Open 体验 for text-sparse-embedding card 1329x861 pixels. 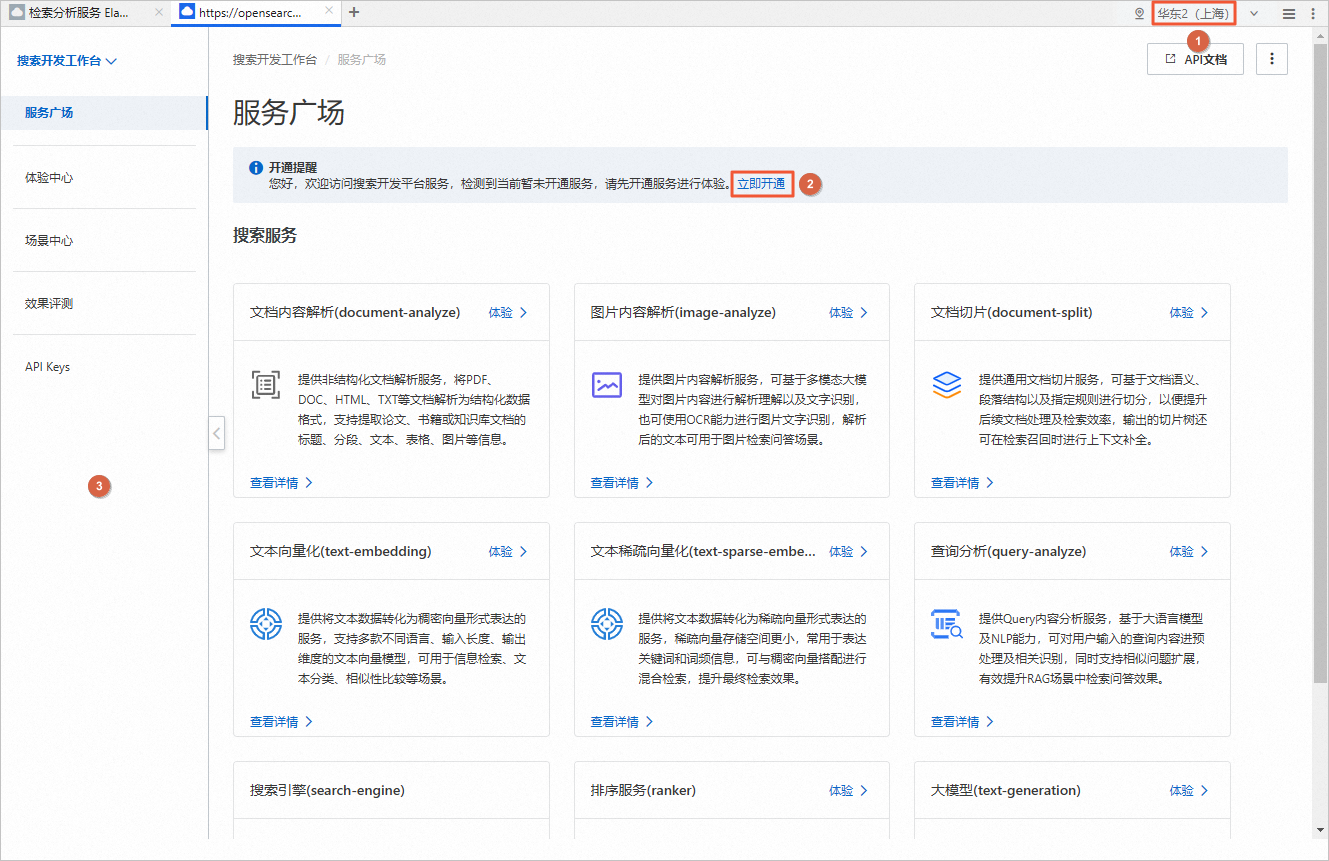click(x=849, y=552)
